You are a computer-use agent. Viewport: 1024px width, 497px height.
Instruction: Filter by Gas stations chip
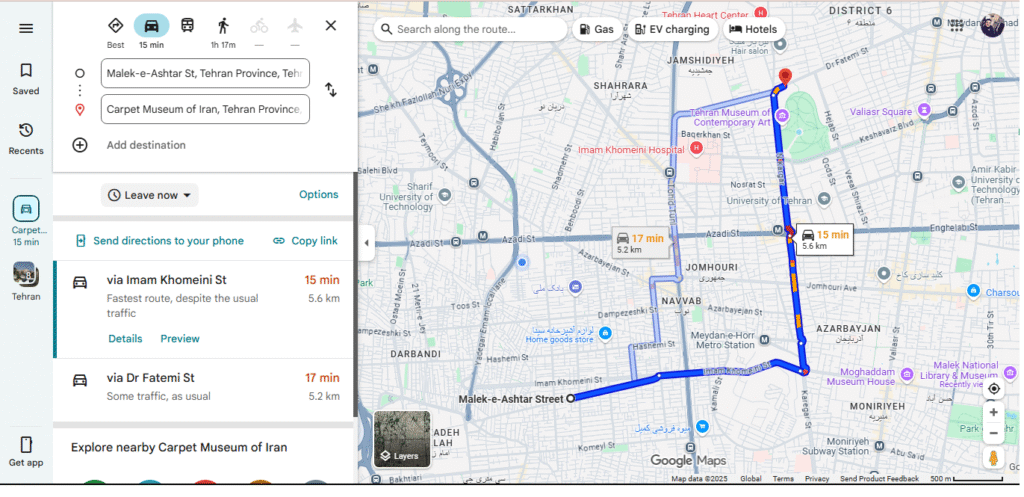coord(597,29)
